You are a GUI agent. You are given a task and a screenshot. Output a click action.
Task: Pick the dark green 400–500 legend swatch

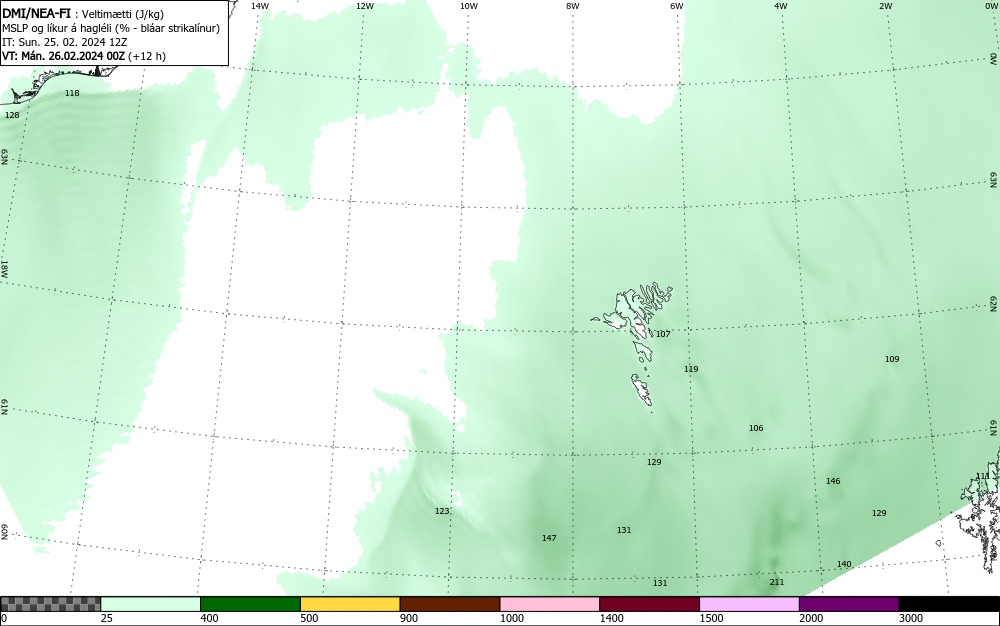250,604
